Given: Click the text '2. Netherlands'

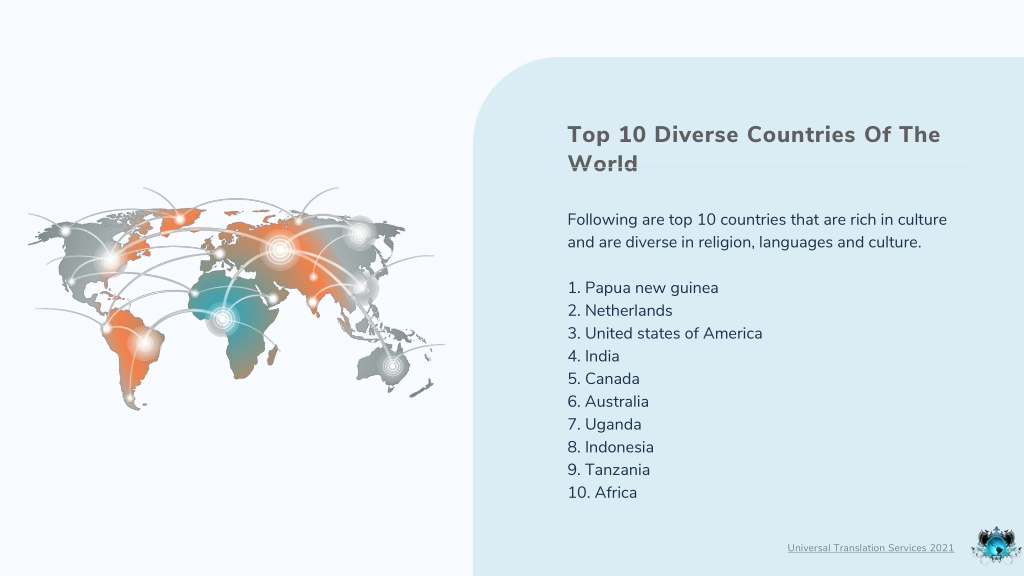Looking at the screenshot, I should (620, 311).
